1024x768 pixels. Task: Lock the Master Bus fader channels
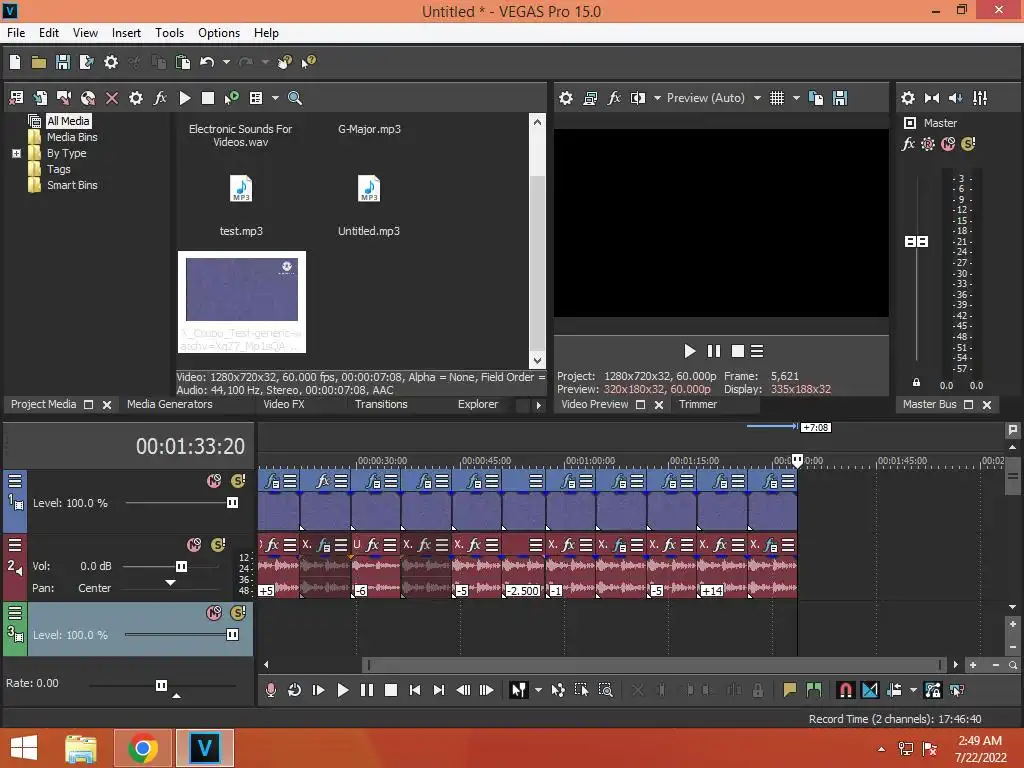pyautogui.click(x=916, y=383)
